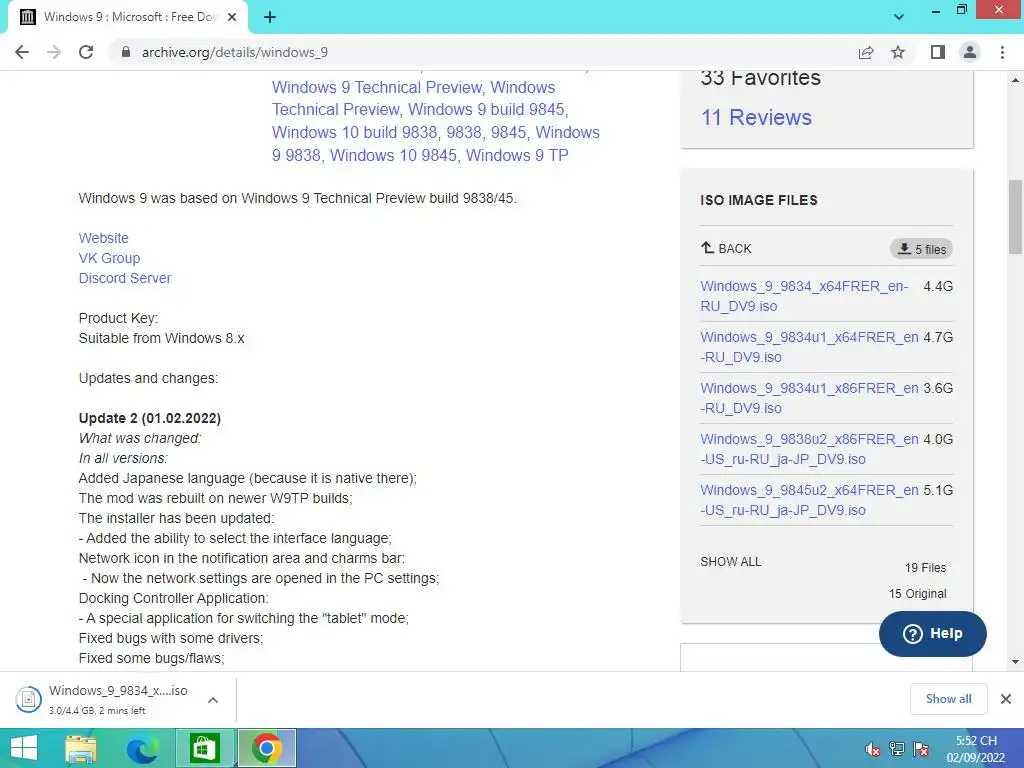The height and width of the screenshot is (768, 1024).
Task: Open the VK Group link
Action: [109, 258]
